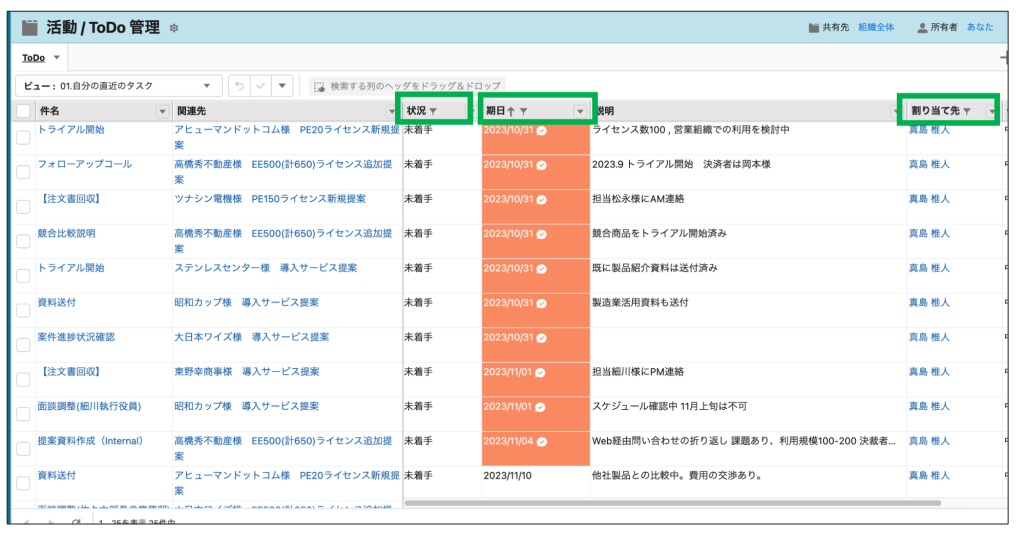Check the box for ツナシン電機様 【注文書回収】 row
This screenshot has height=533, width=1024.
(24, 207)
